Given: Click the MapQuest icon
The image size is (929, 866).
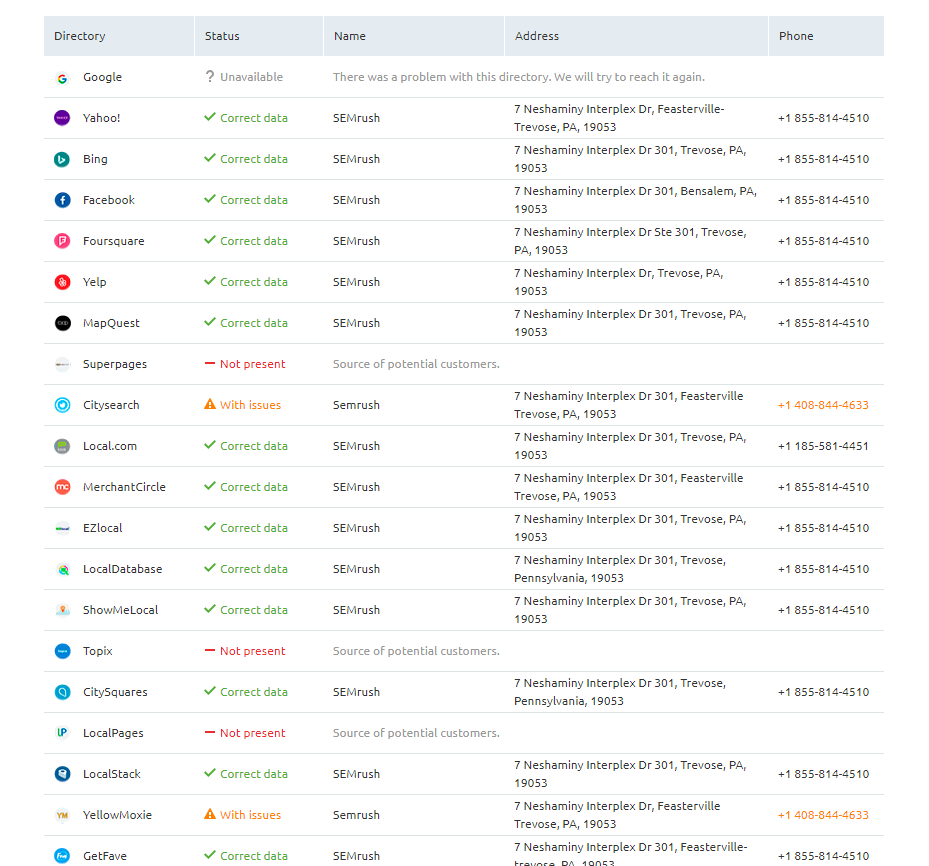Looking at the screenshot, I should pyautogui.click(x=61, y=322).
